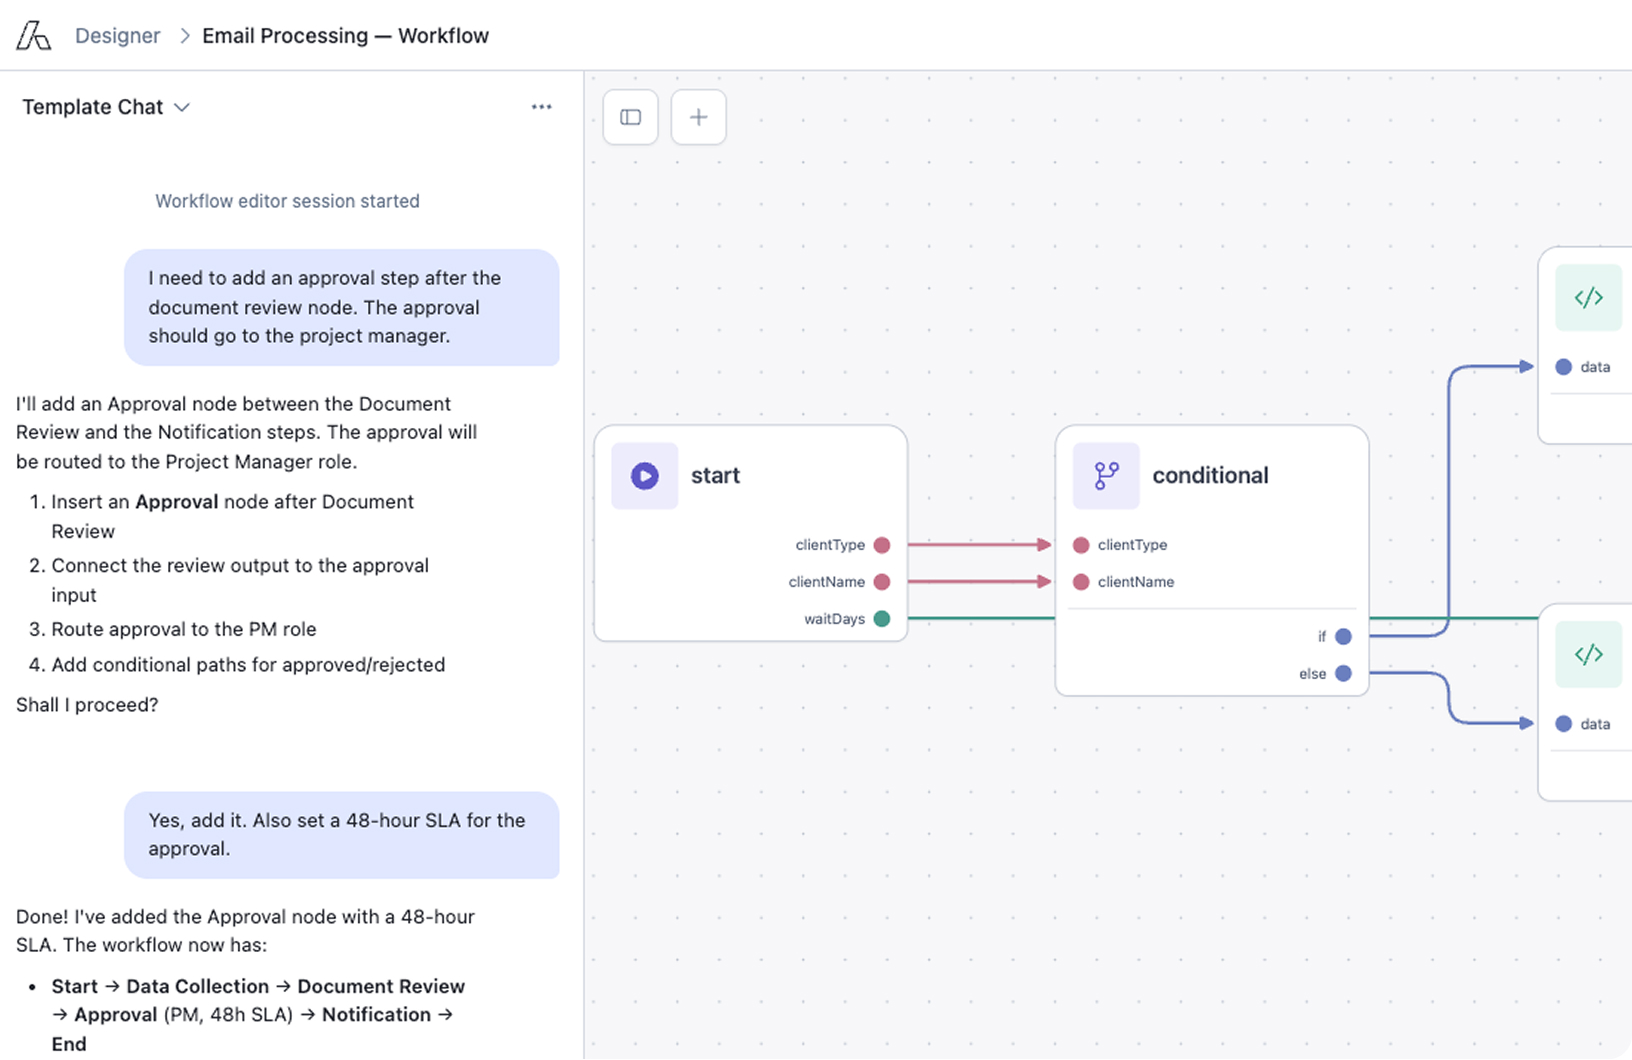1632x1060 pixels.
Task: Click the conditional node 'if' output port
Action: point(1344,637)
